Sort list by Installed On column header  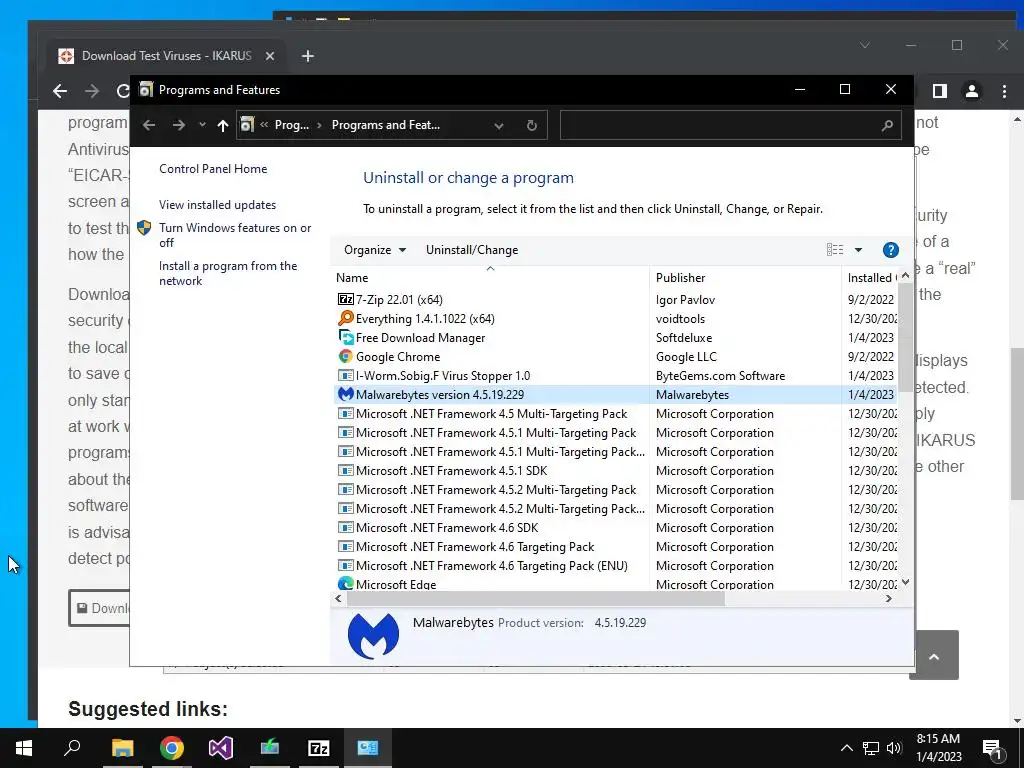pos(869,278)
